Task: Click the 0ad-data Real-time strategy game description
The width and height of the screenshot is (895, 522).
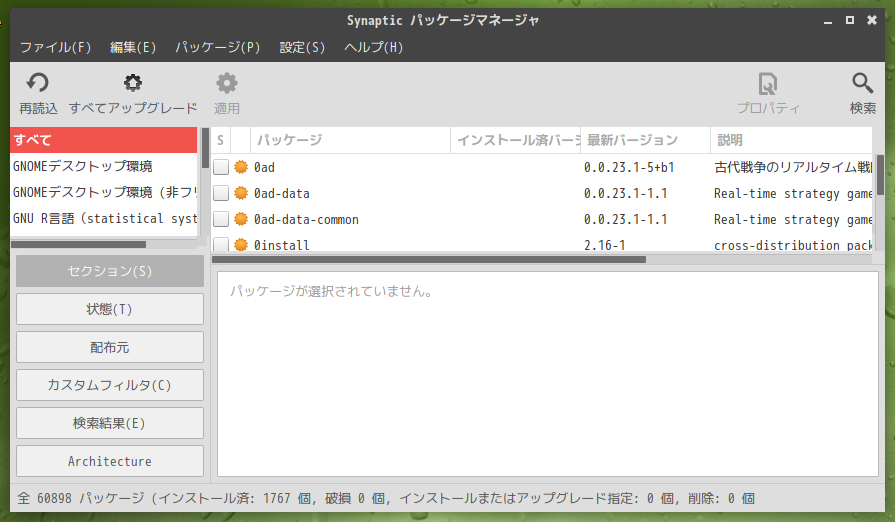Action: pyautogui.click(x=793, y=193)
